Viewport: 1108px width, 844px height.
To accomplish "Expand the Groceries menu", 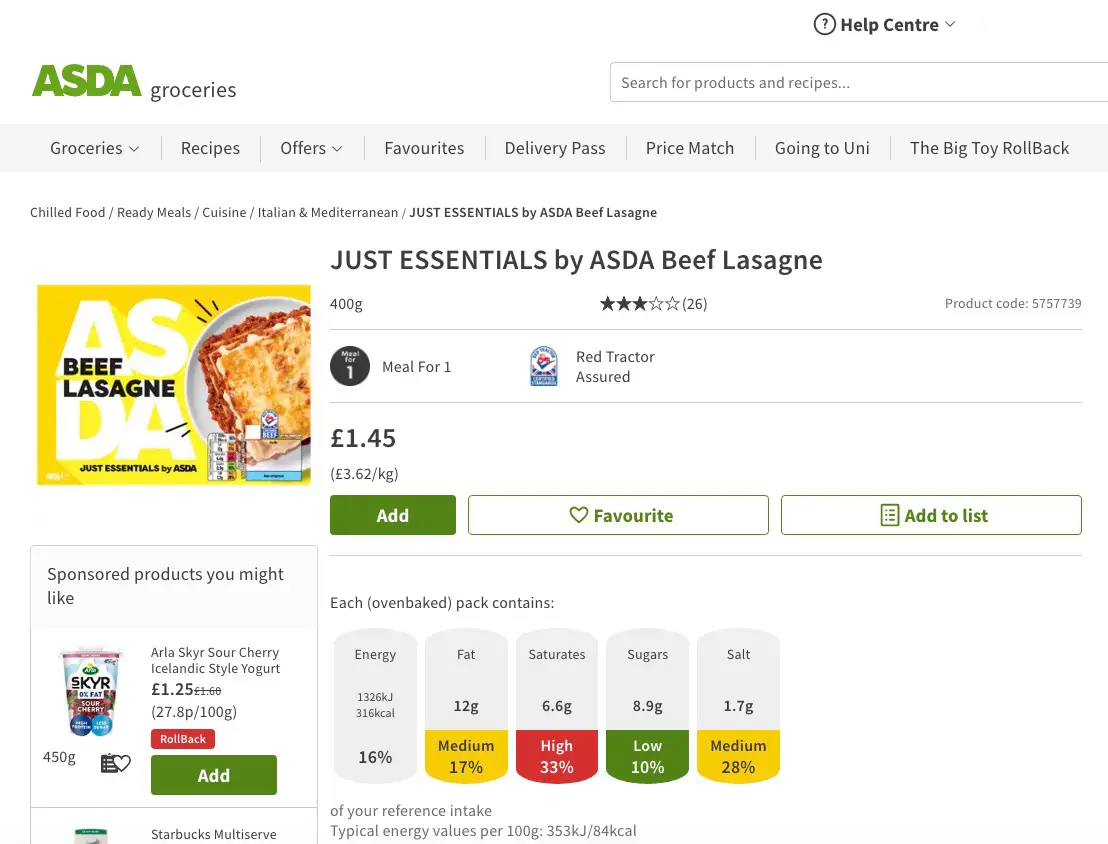I will click(x=95, y=148).
